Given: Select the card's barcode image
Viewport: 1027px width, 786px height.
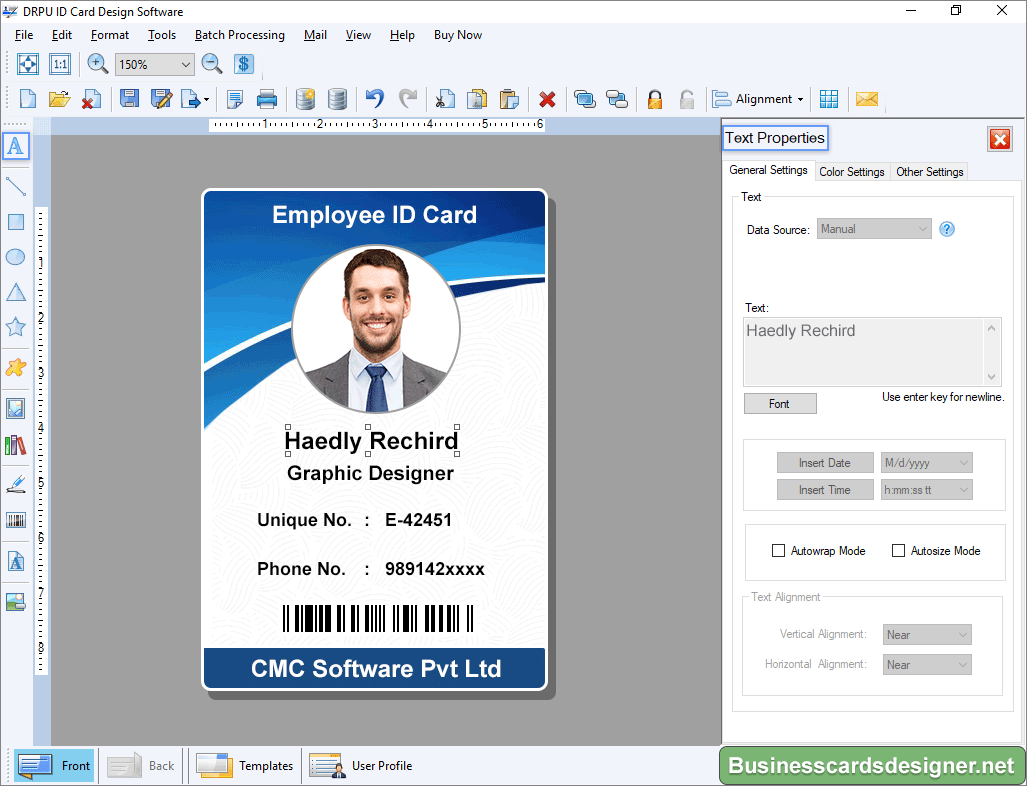Looking at the screenshot, I should coord(378,618).
